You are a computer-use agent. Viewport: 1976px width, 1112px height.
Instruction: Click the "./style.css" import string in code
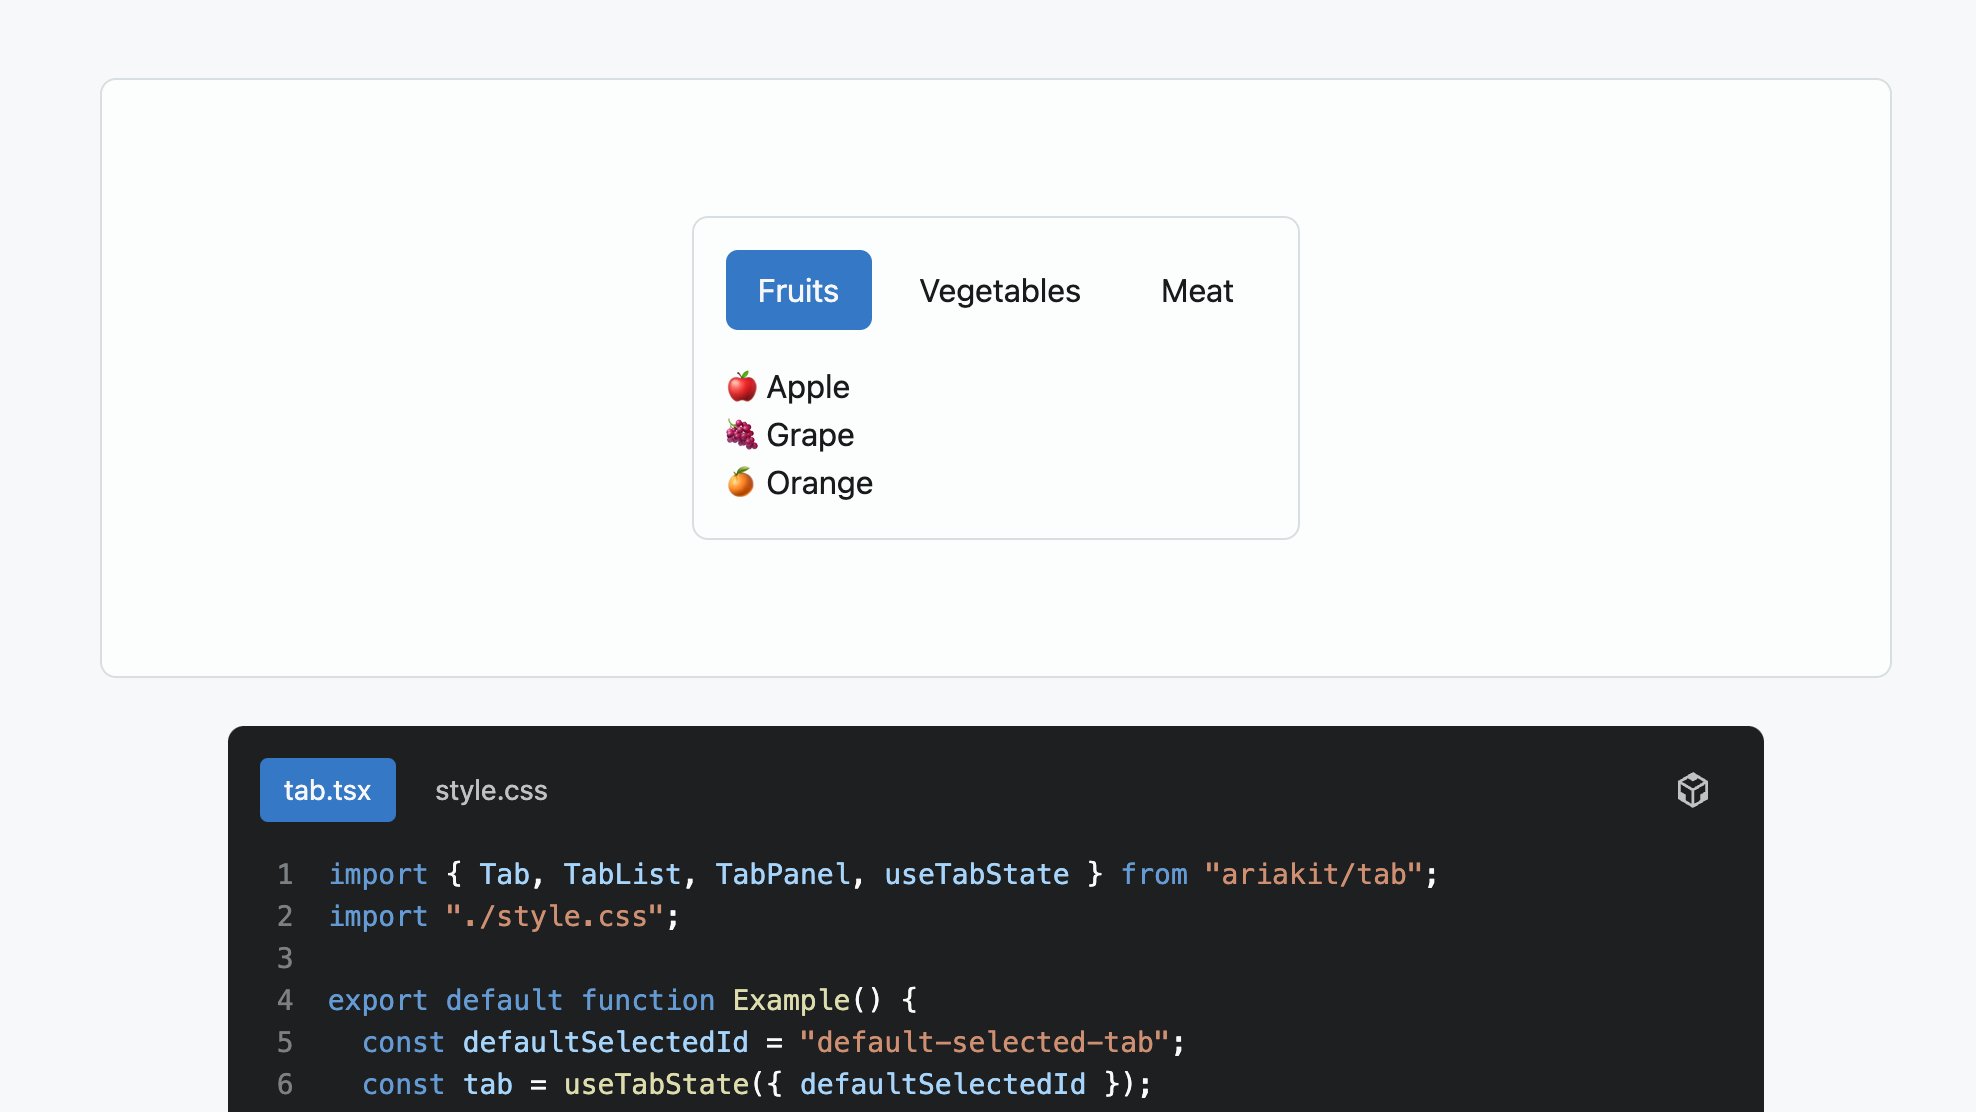pos(555,916)
